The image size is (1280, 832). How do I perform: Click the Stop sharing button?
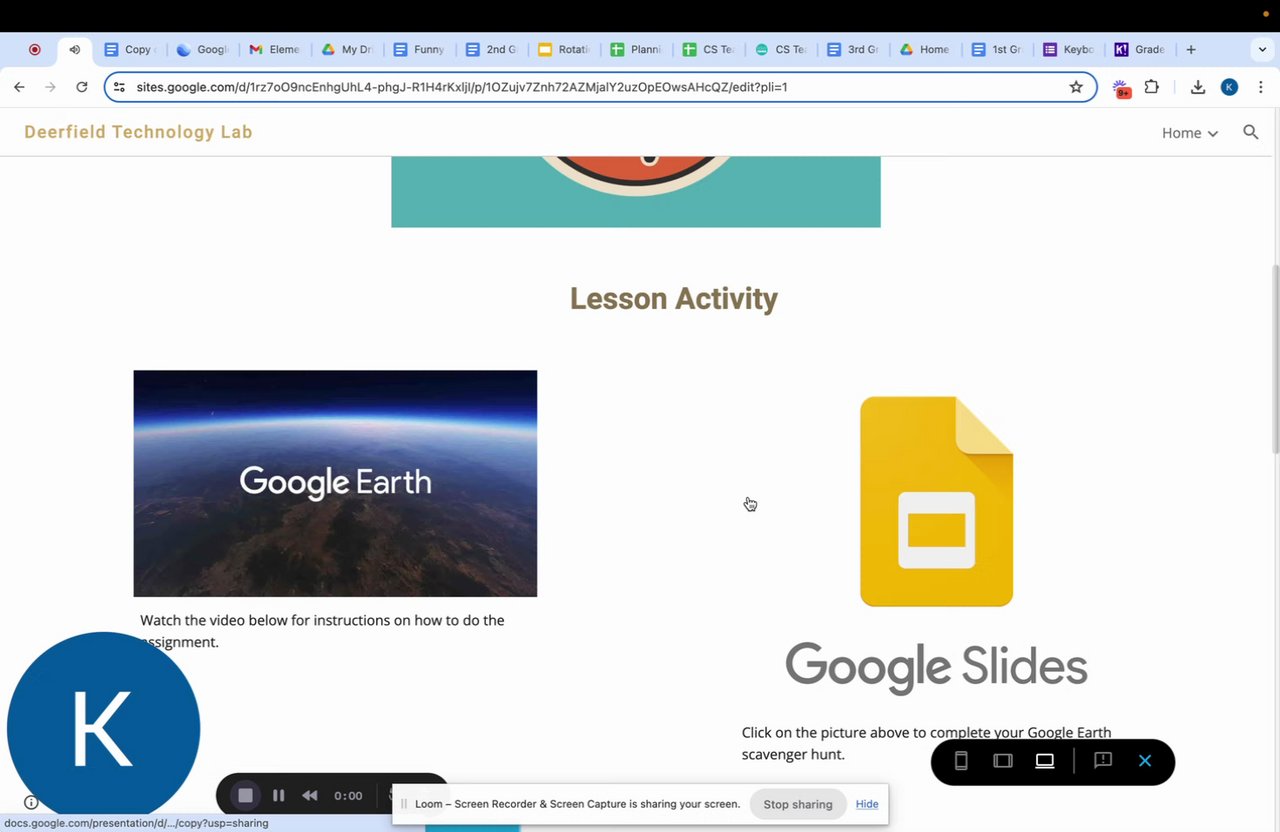798,804
